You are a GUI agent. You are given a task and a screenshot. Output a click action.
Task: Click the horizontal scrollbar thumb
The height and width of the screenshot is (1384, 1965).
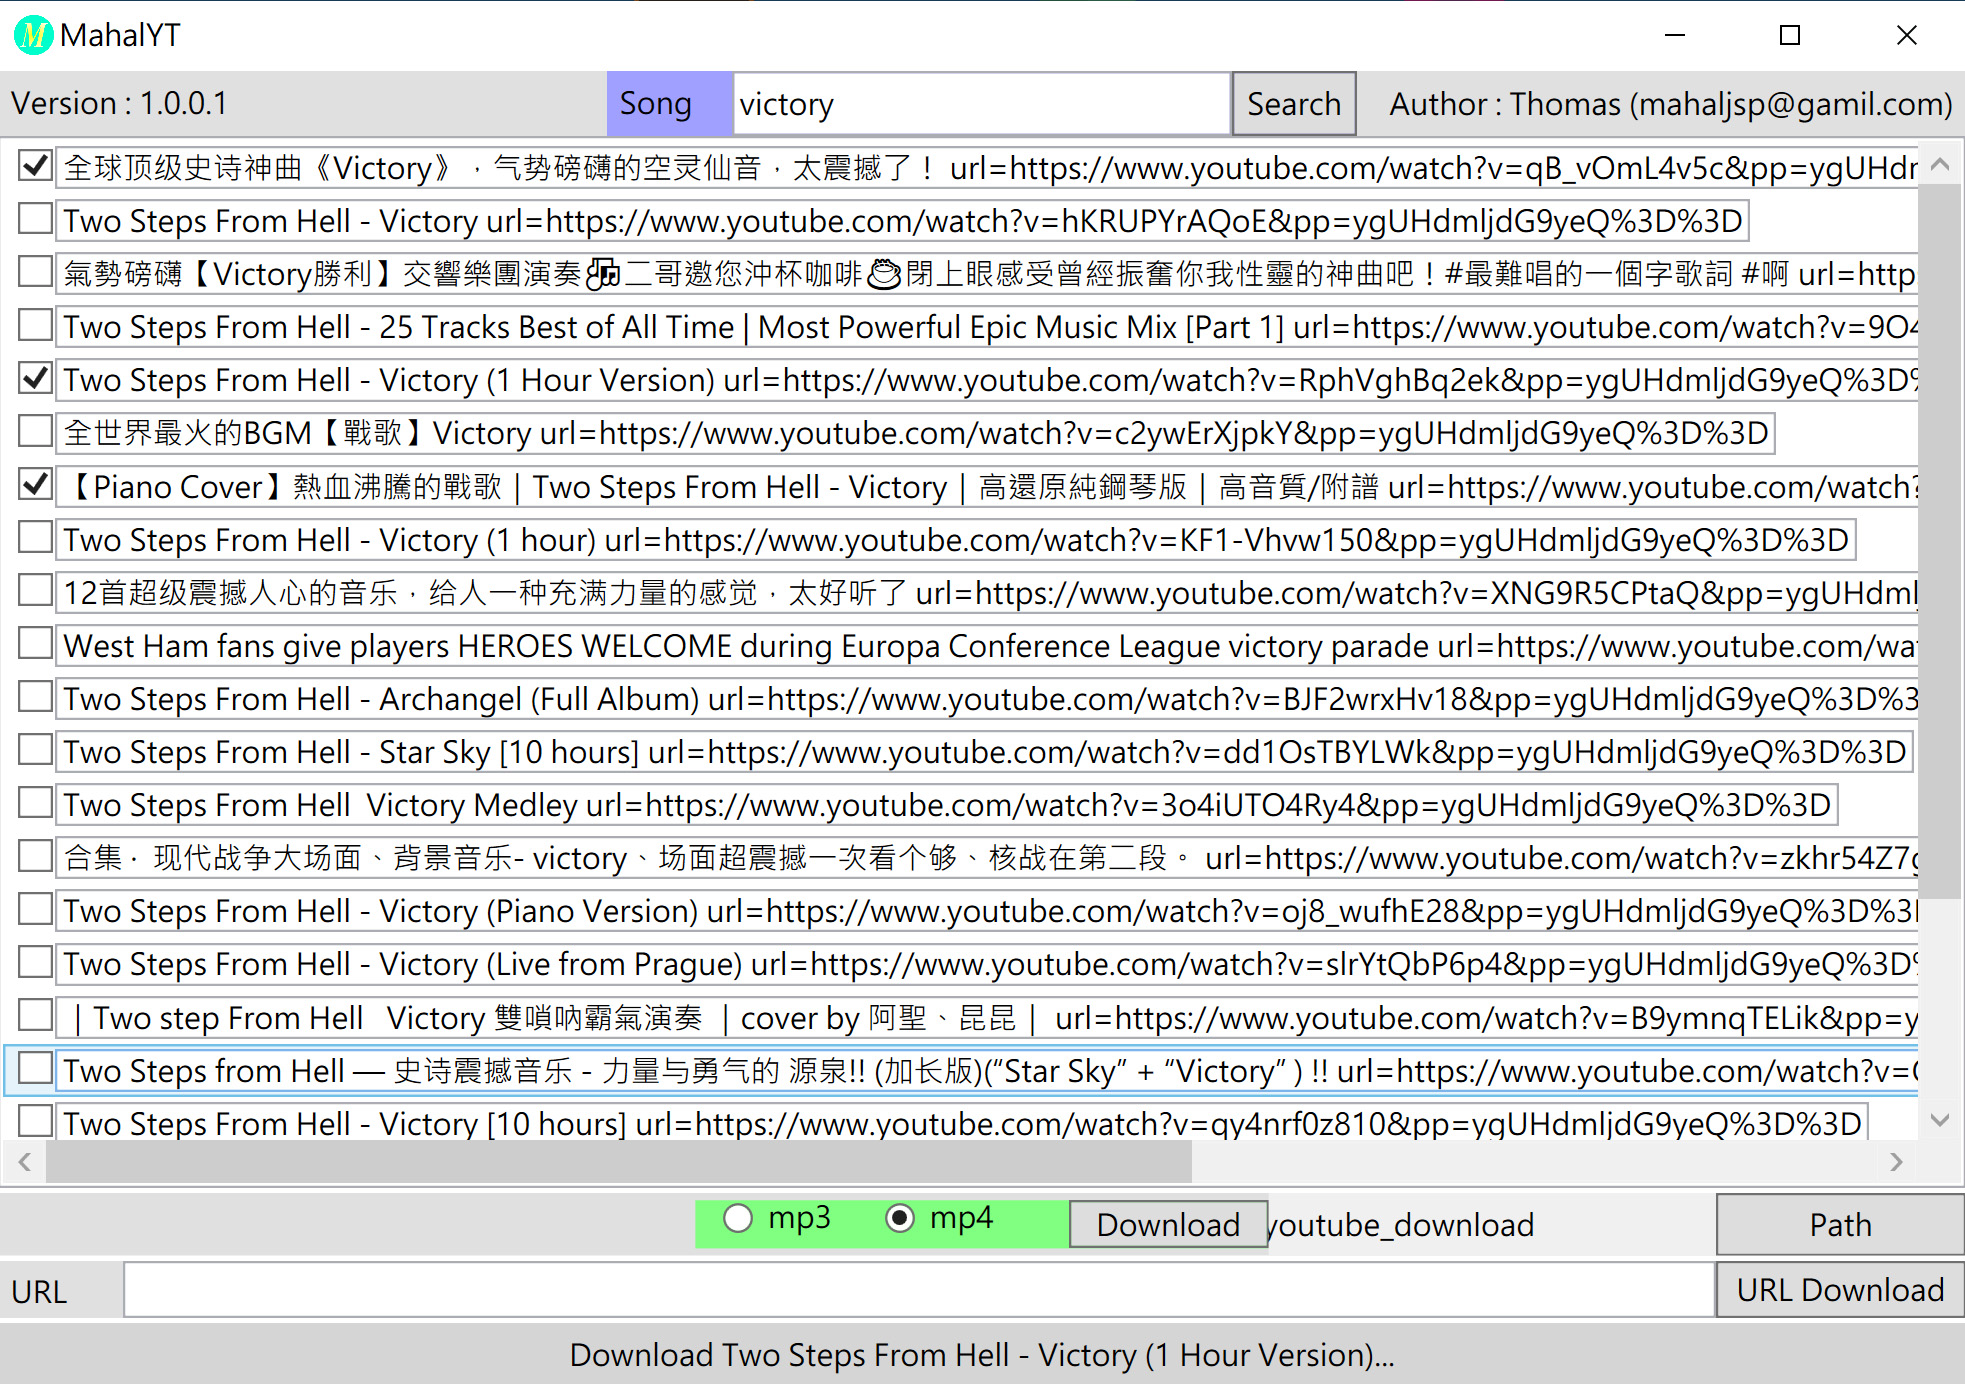618,1162
